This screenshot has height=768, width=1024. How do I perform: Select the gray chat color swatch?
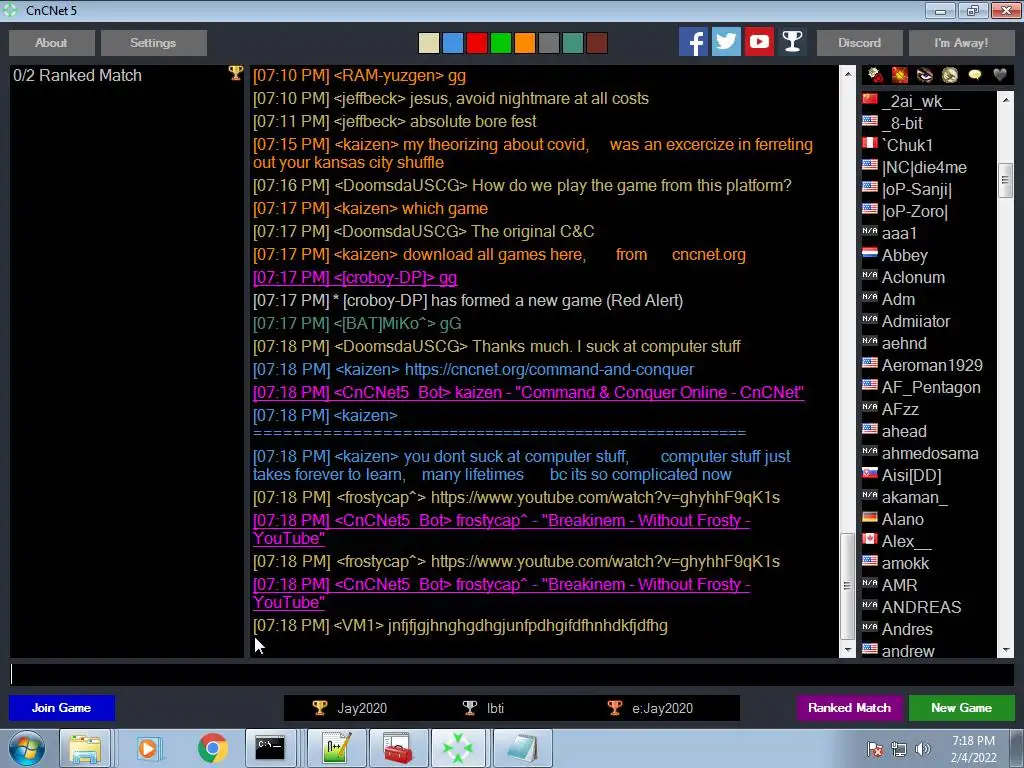pyautogui.click(x=549, y=43)
